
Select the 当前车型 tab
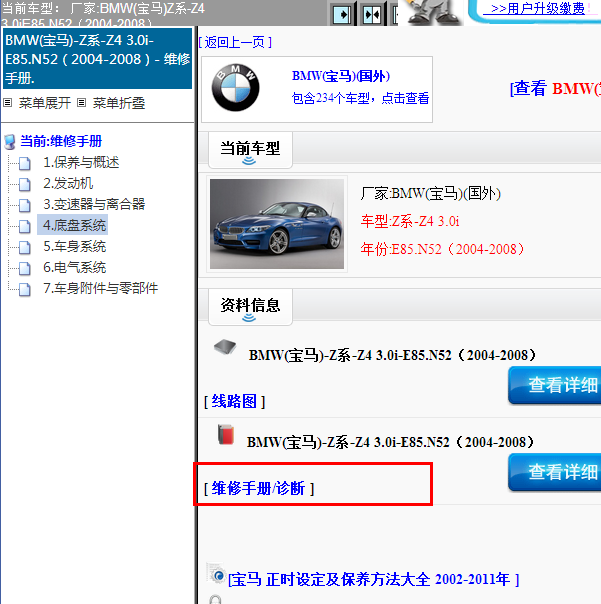[250, 150]
